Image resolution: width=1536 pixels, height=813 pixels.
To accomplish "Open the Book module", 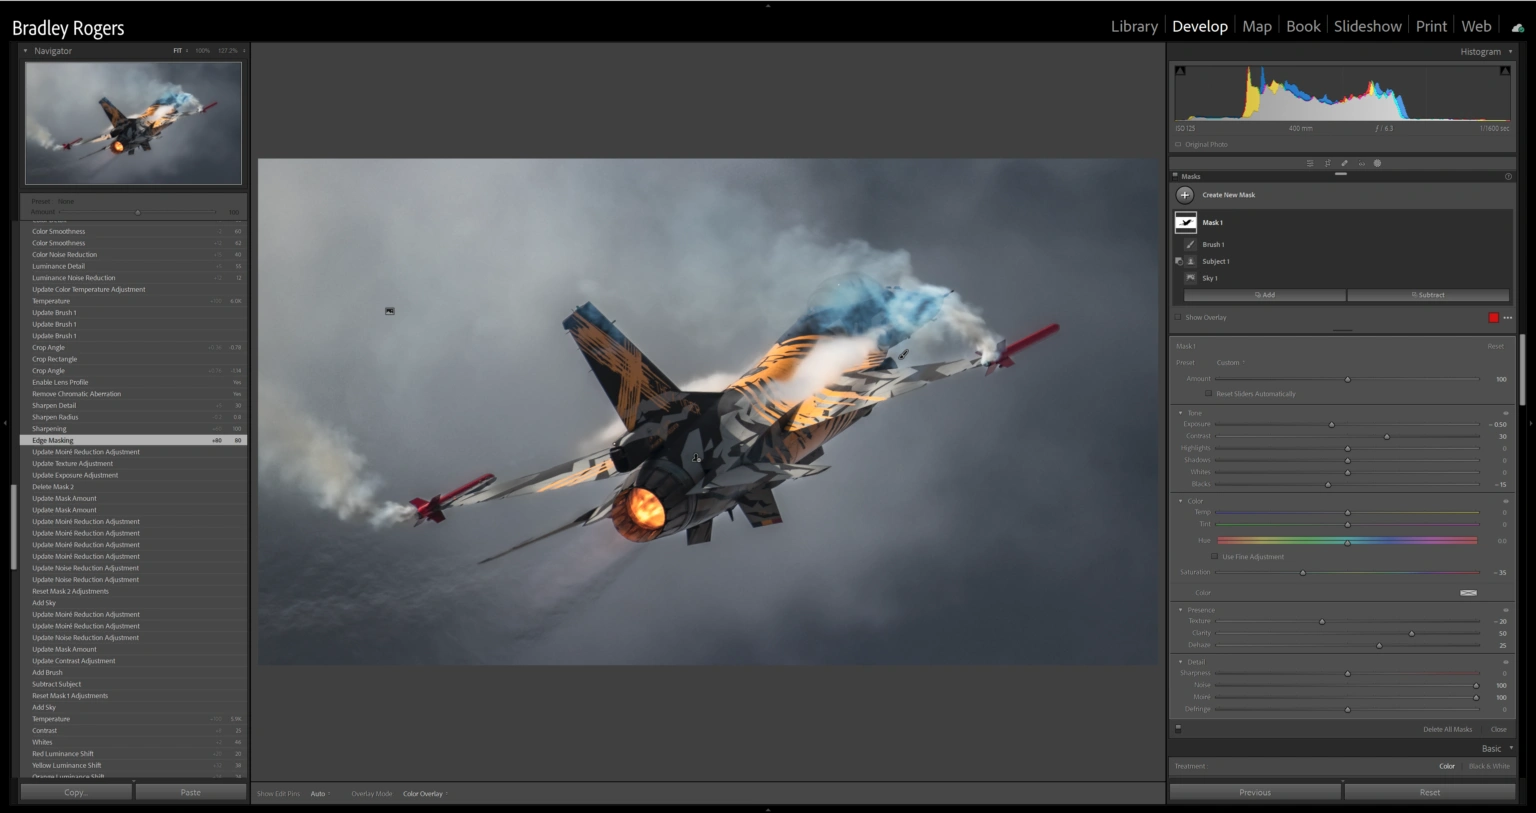I will pyautogui.click(x=1303, y=27).
